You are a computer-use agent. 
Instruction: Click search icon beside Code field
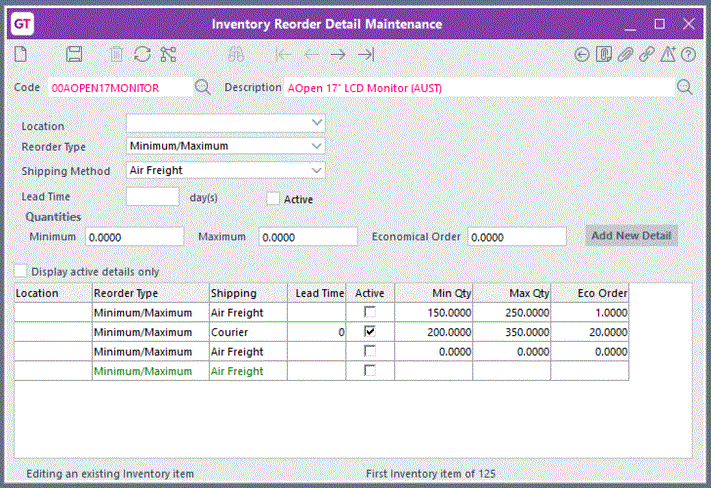tap(203, 88)
